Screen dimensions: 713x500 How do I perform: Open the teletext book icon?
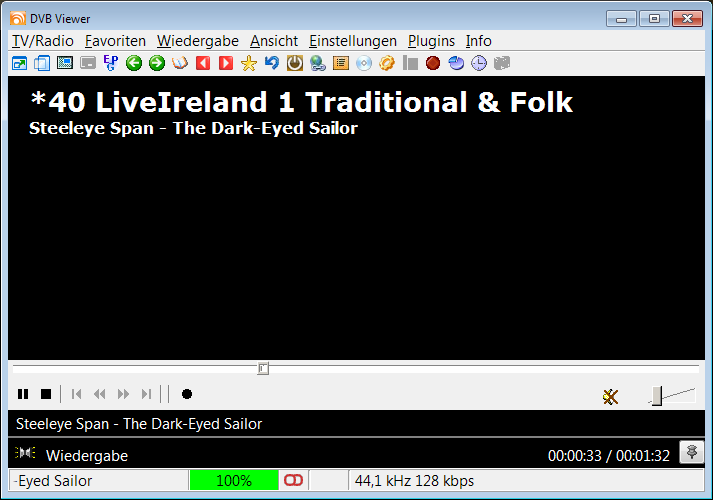180,63
